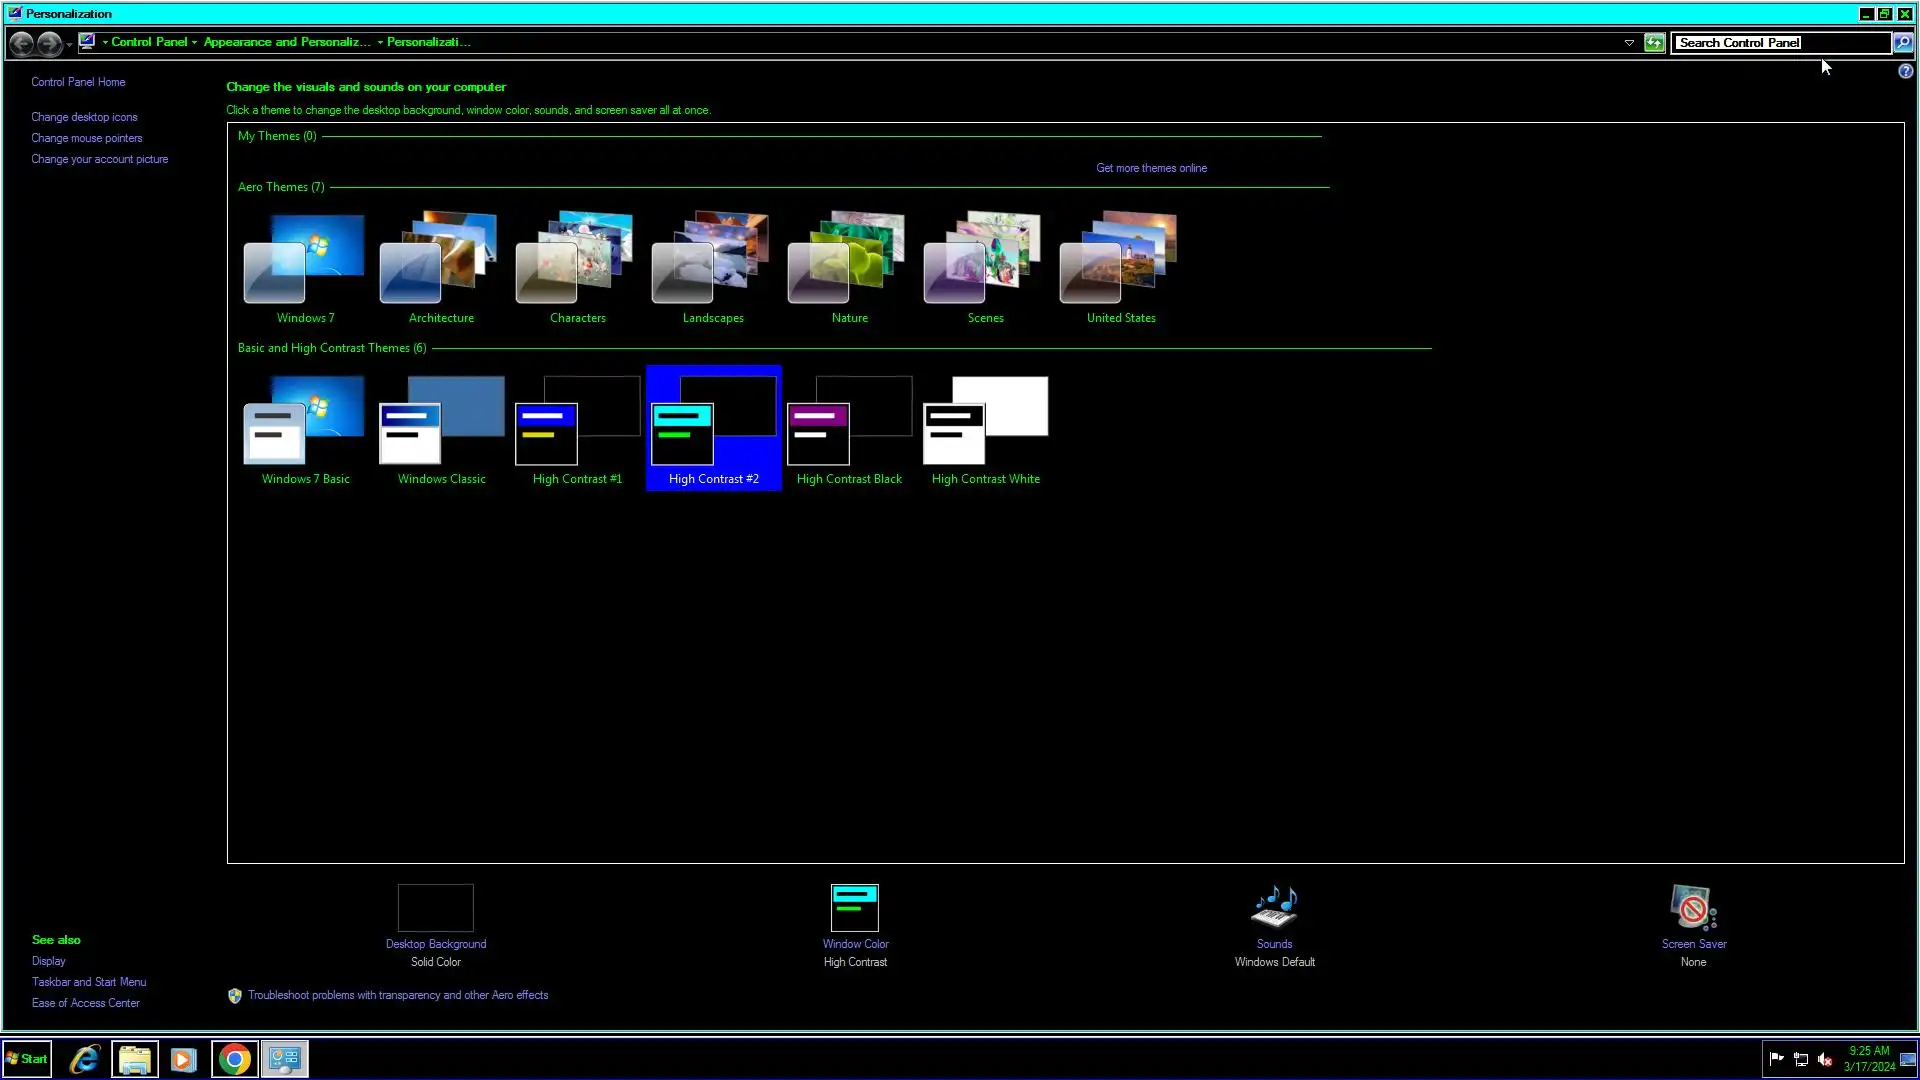Open the Window Color settings icon
Viewport: 1920px width, 1080px height.
[855, 908]
